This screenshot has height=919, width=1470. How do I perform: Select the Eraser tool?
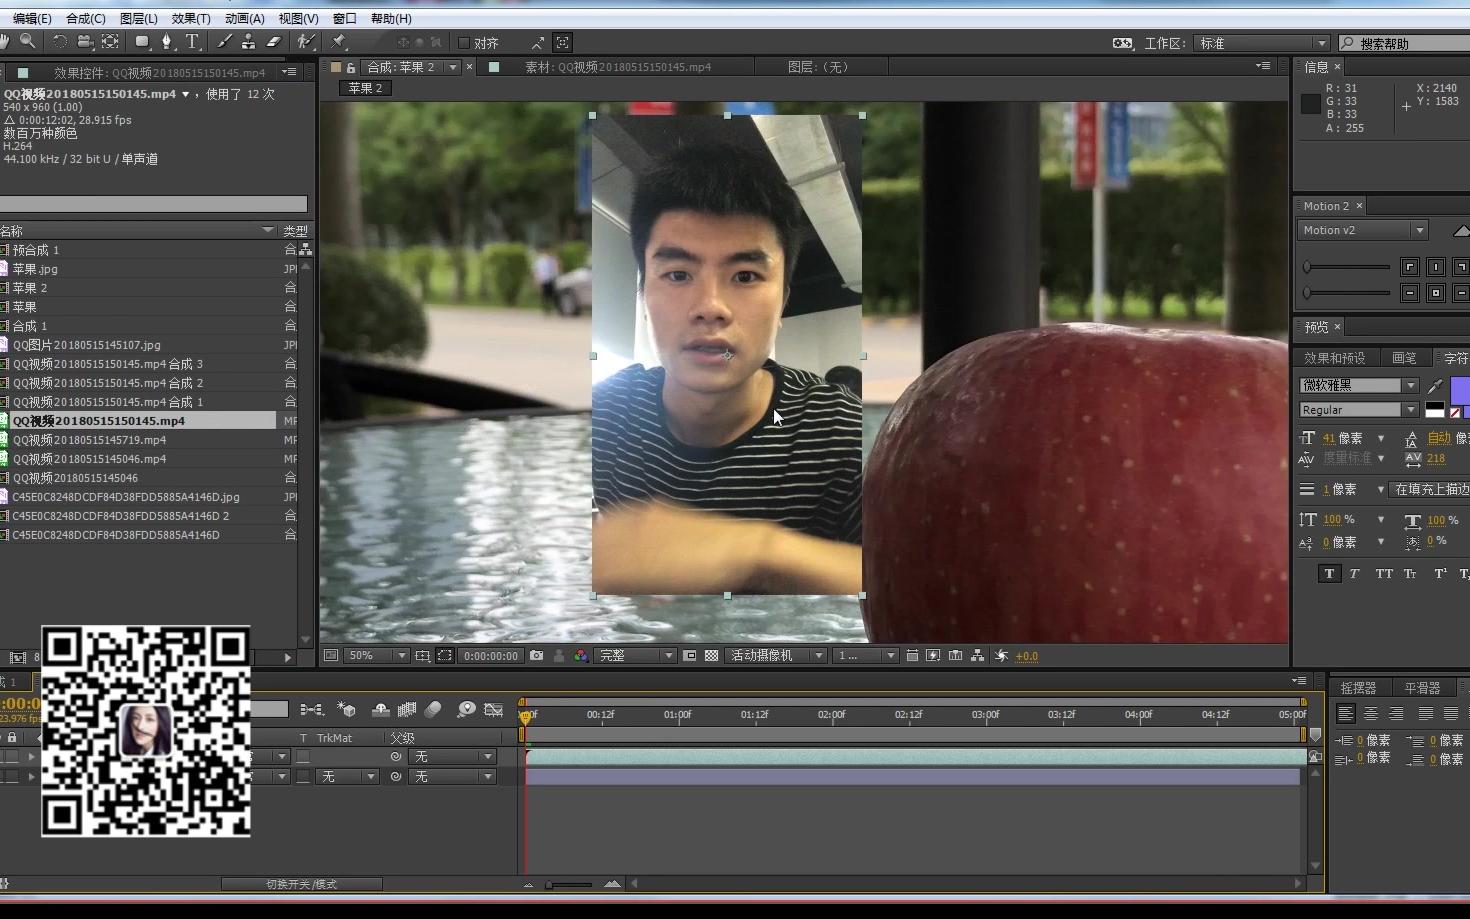click(x=273, y=41)
